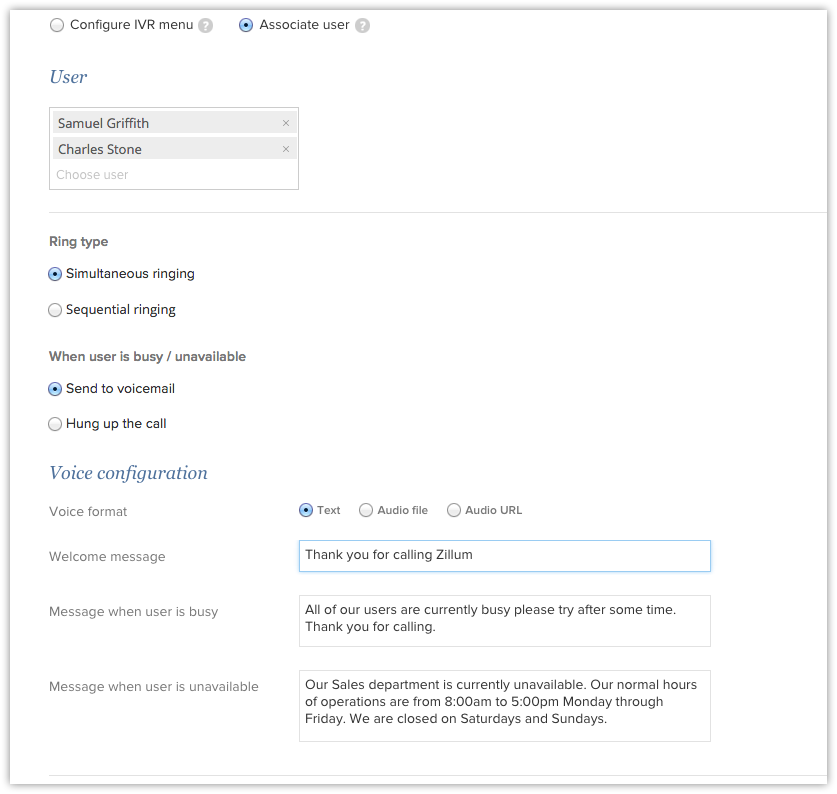The image size is (837, 794).
Task: Remove Charles Stone from user list
Action: (x=286, y=149)
